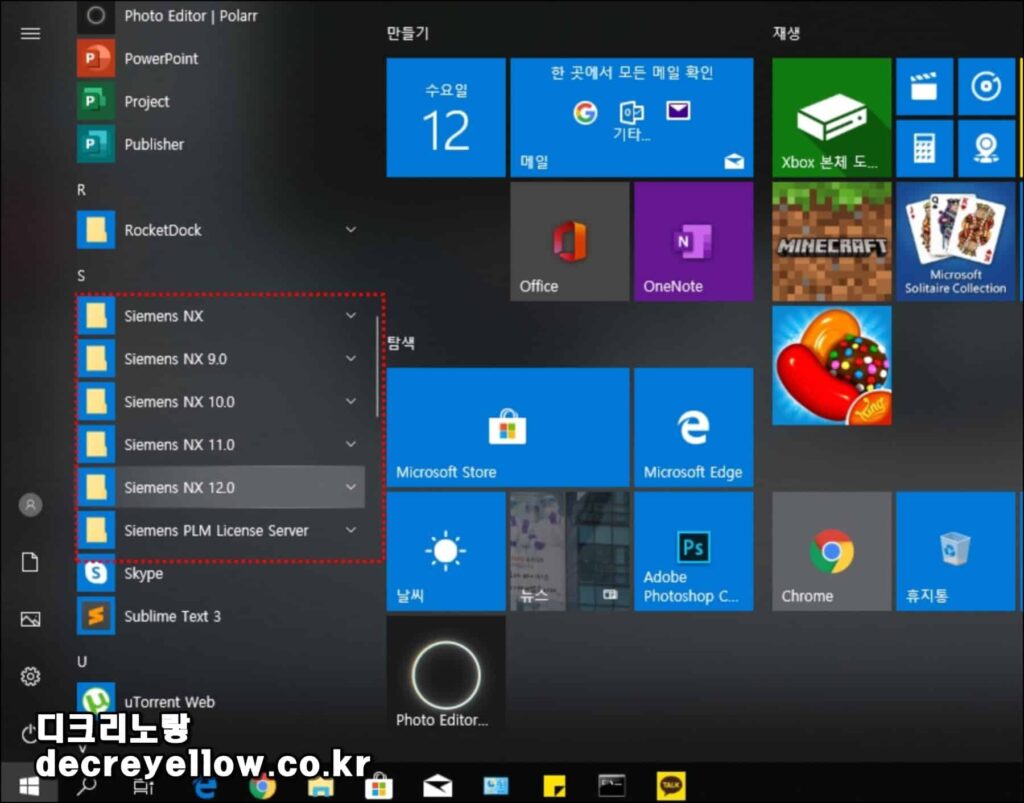
Task: Open Pictures from the Start rail
Action: tap(30, 619)
